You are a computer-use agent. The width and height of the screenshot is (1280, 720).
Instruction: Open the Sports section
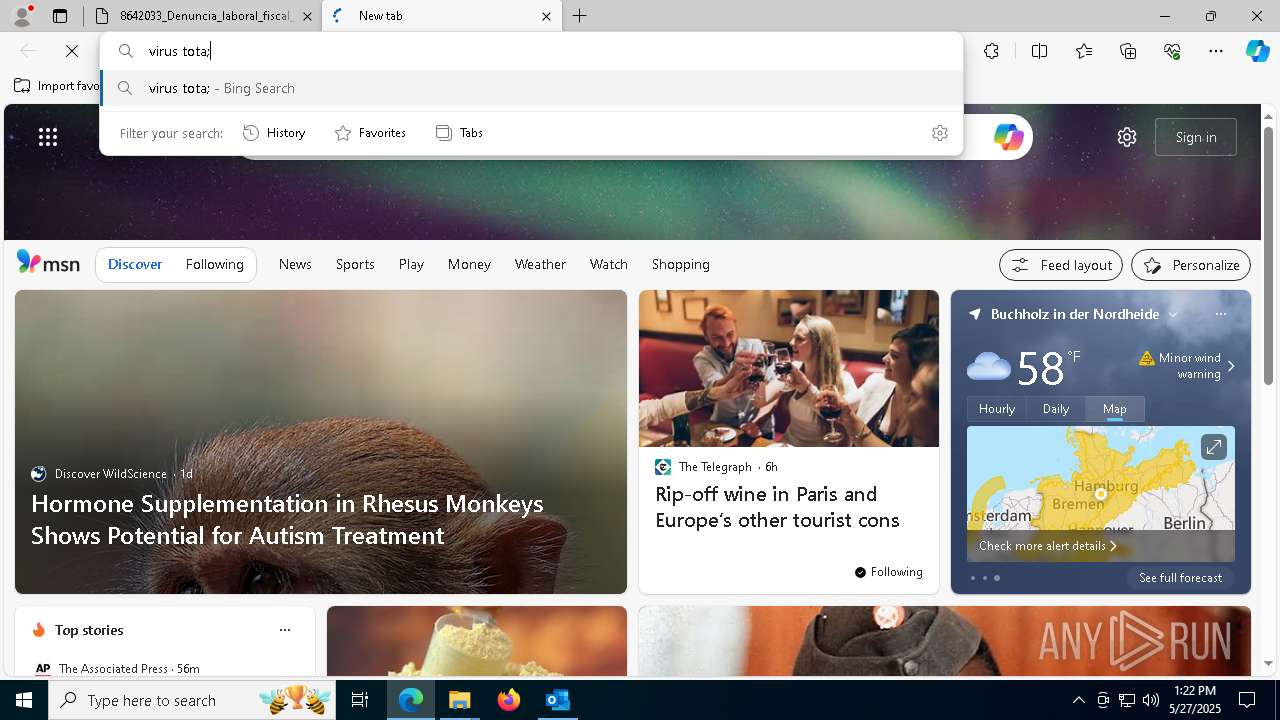pos(355,264)
